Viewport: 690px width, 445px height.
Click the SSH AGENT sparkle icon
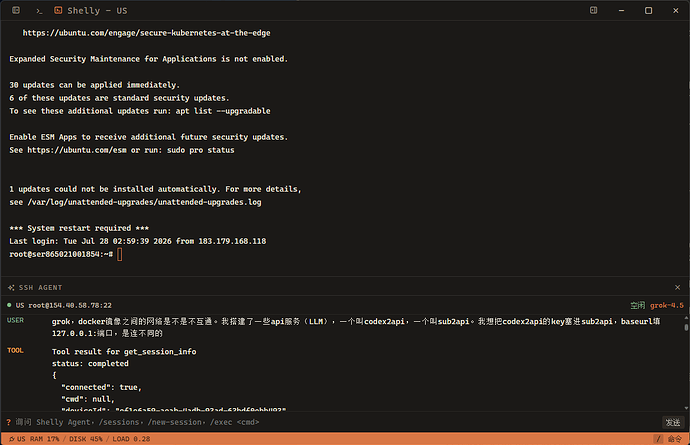[11, 287]
